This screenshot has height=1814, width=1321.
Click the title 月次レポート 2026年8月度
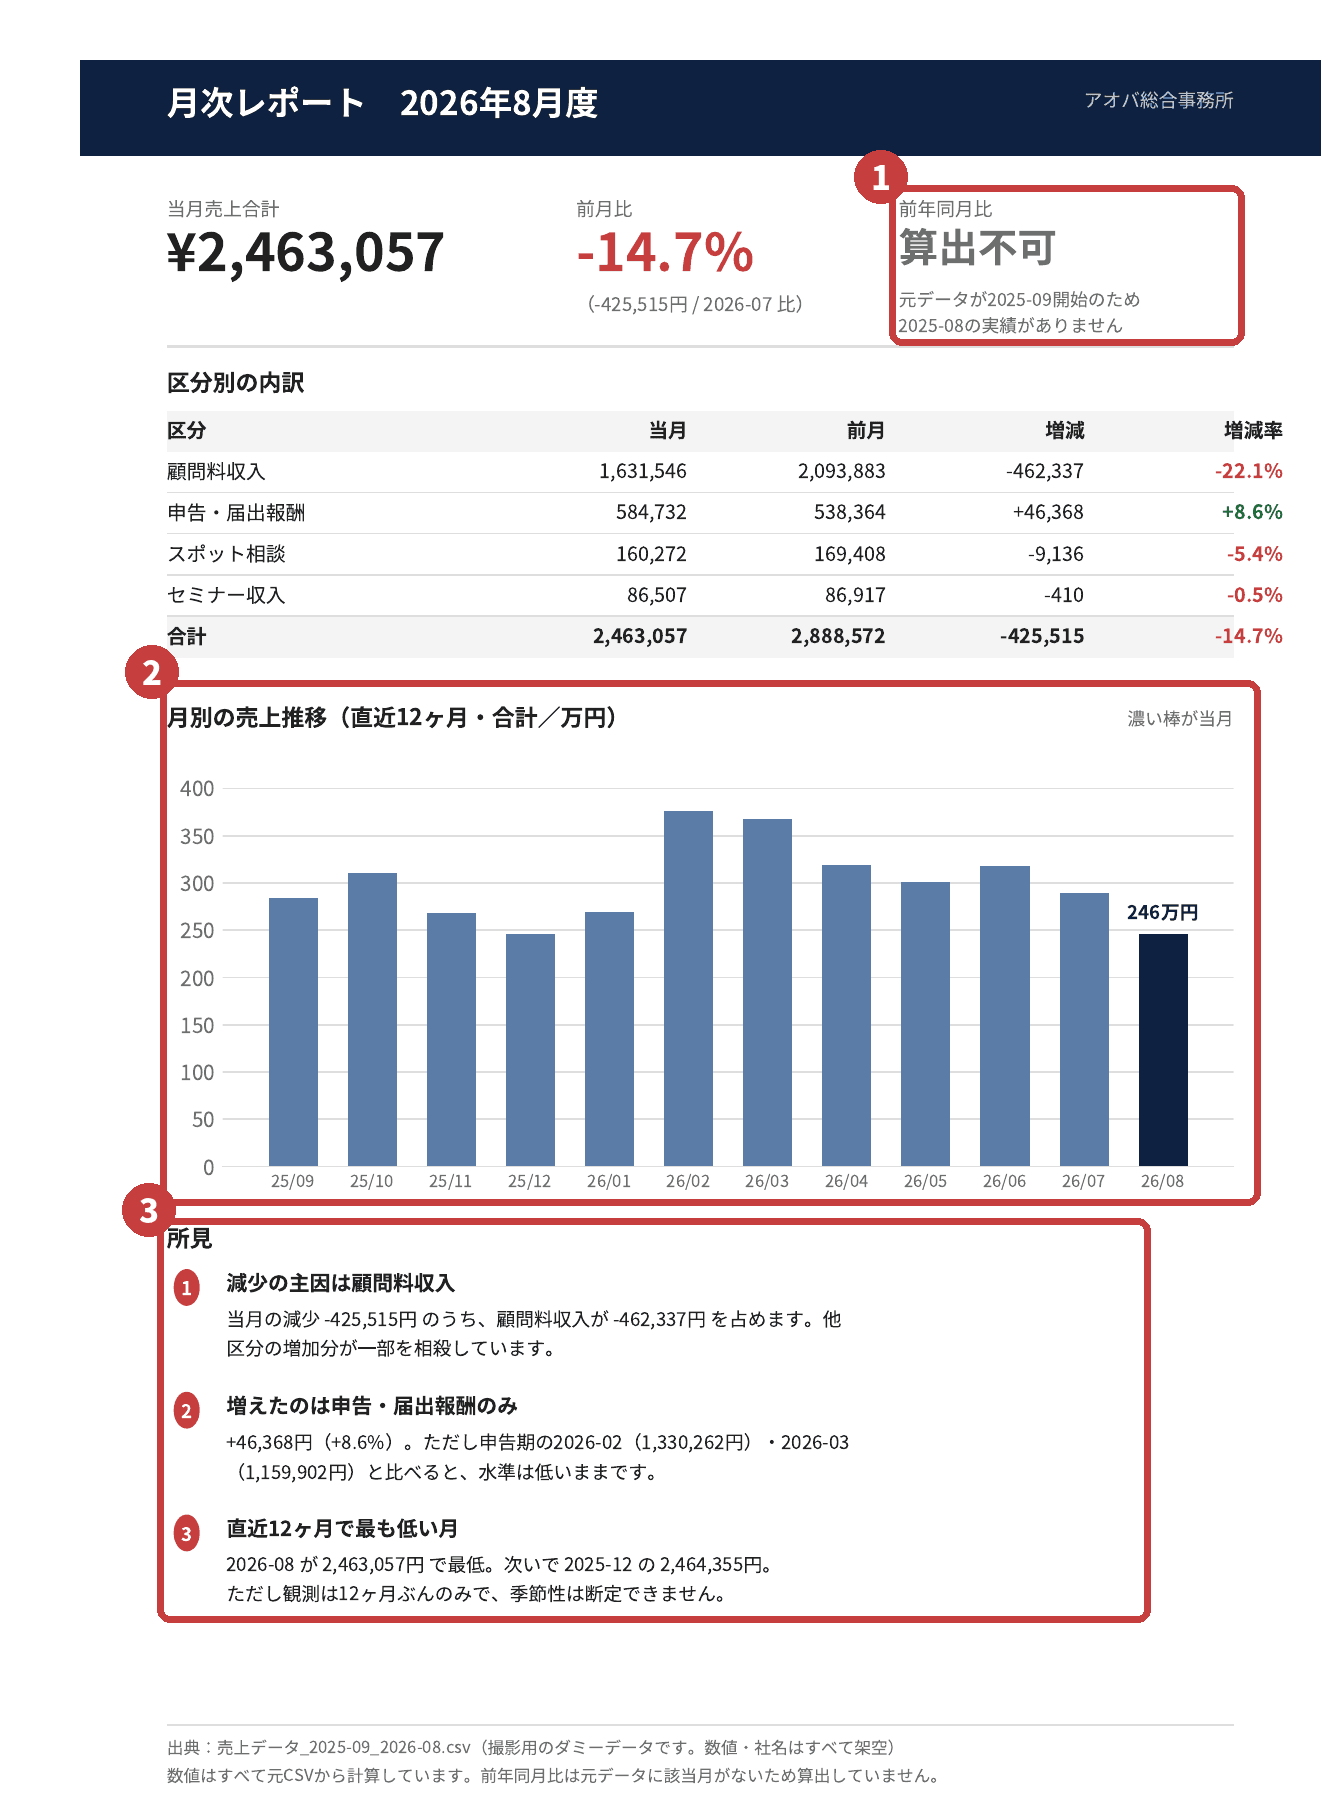coord(382,103)
